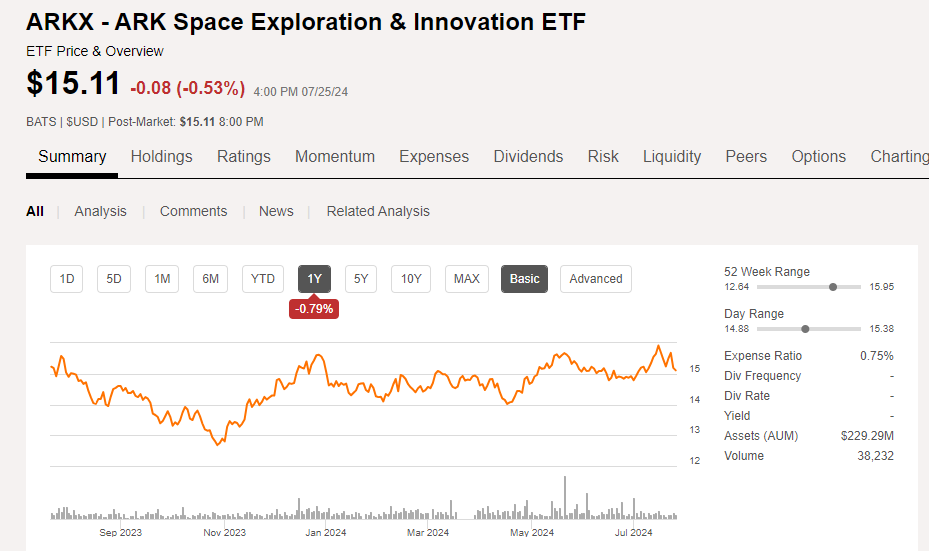Switch chart to 10Y range
929x551 pixels.
(411, 279)
